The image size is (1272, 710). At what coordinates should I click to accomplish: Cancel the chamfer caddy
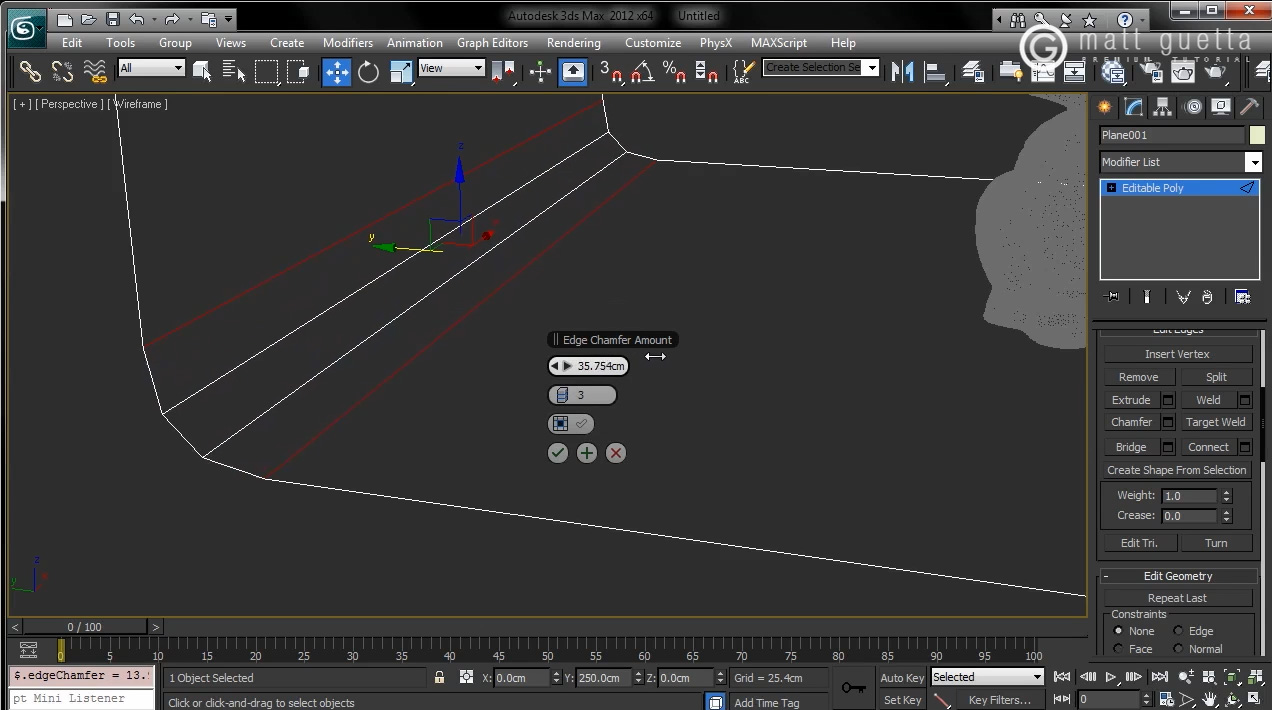click(x=616, y=453)
